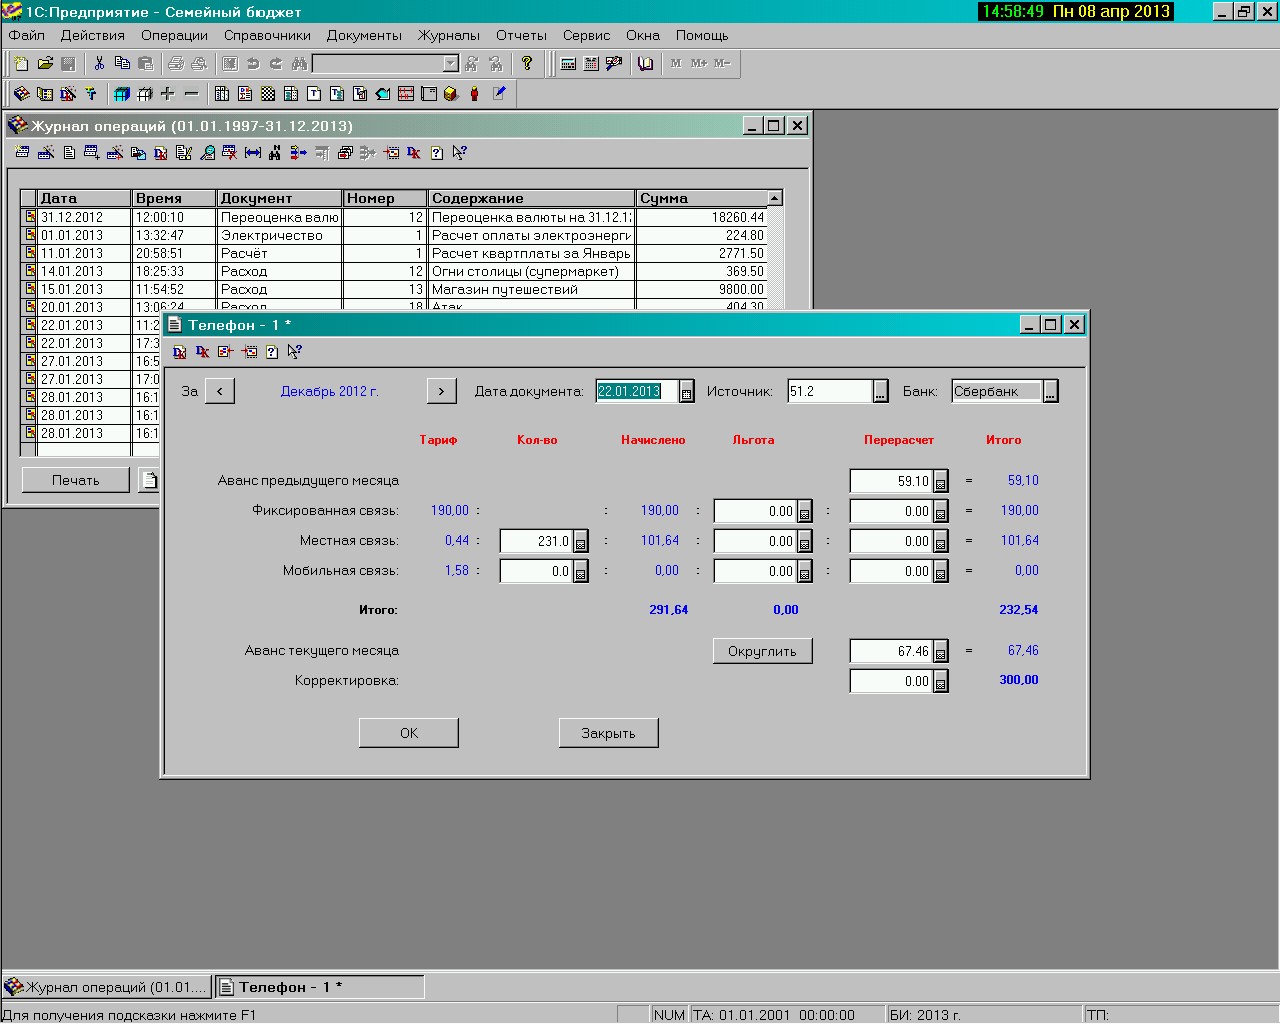This screenshot has height=1024, width=1280.
Task: Switch to Телефон - 1 tab in window bar
Action: (x=320, y=987)
